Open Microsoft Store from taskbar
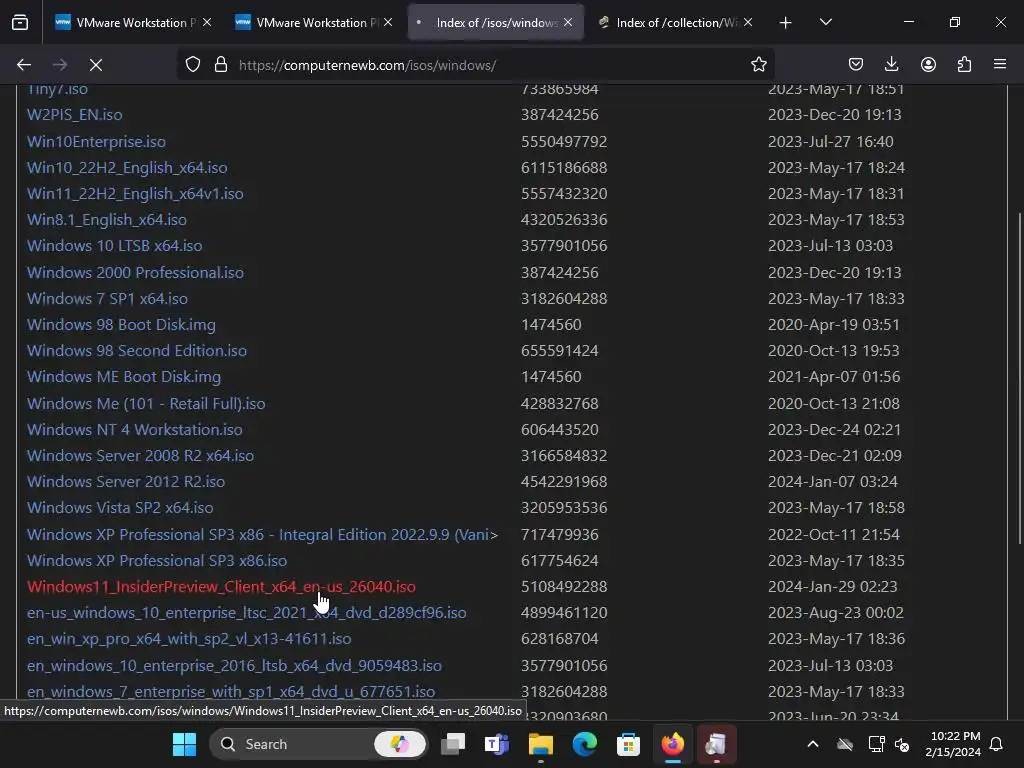Image resolution: width=1024 pixels, height=768 pixels. pos(628,744)
